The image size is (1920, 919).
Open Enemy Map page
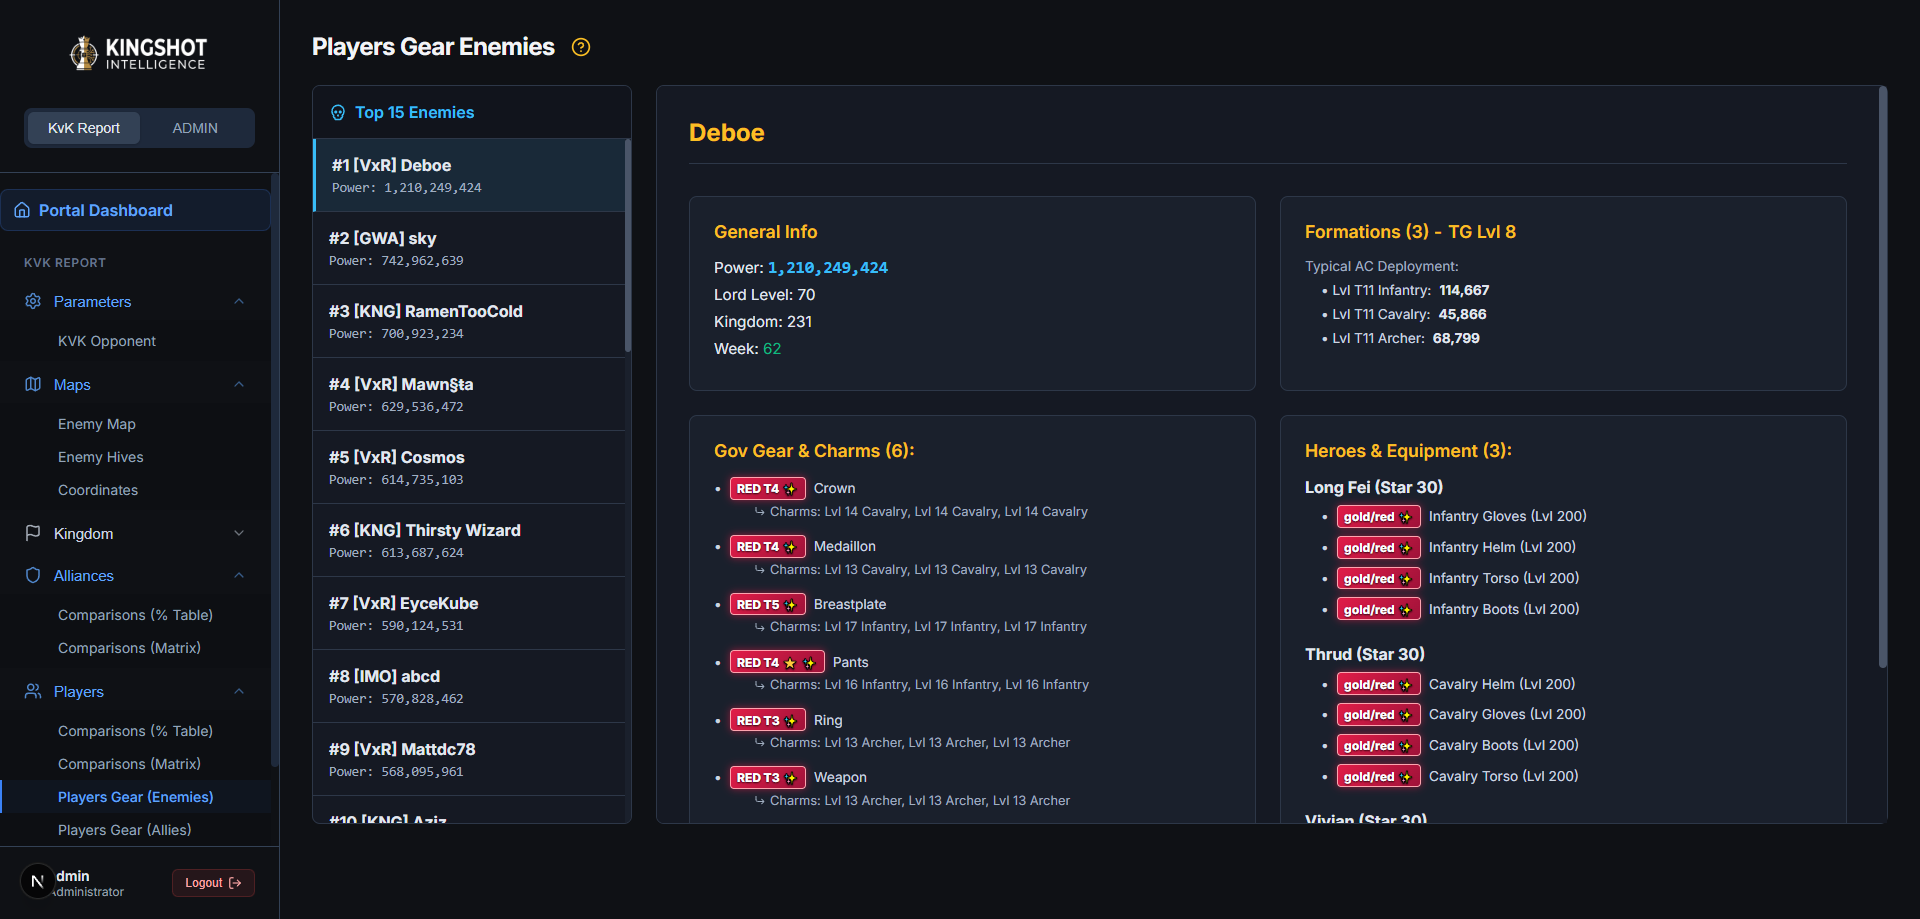click(x=97, y=424)
